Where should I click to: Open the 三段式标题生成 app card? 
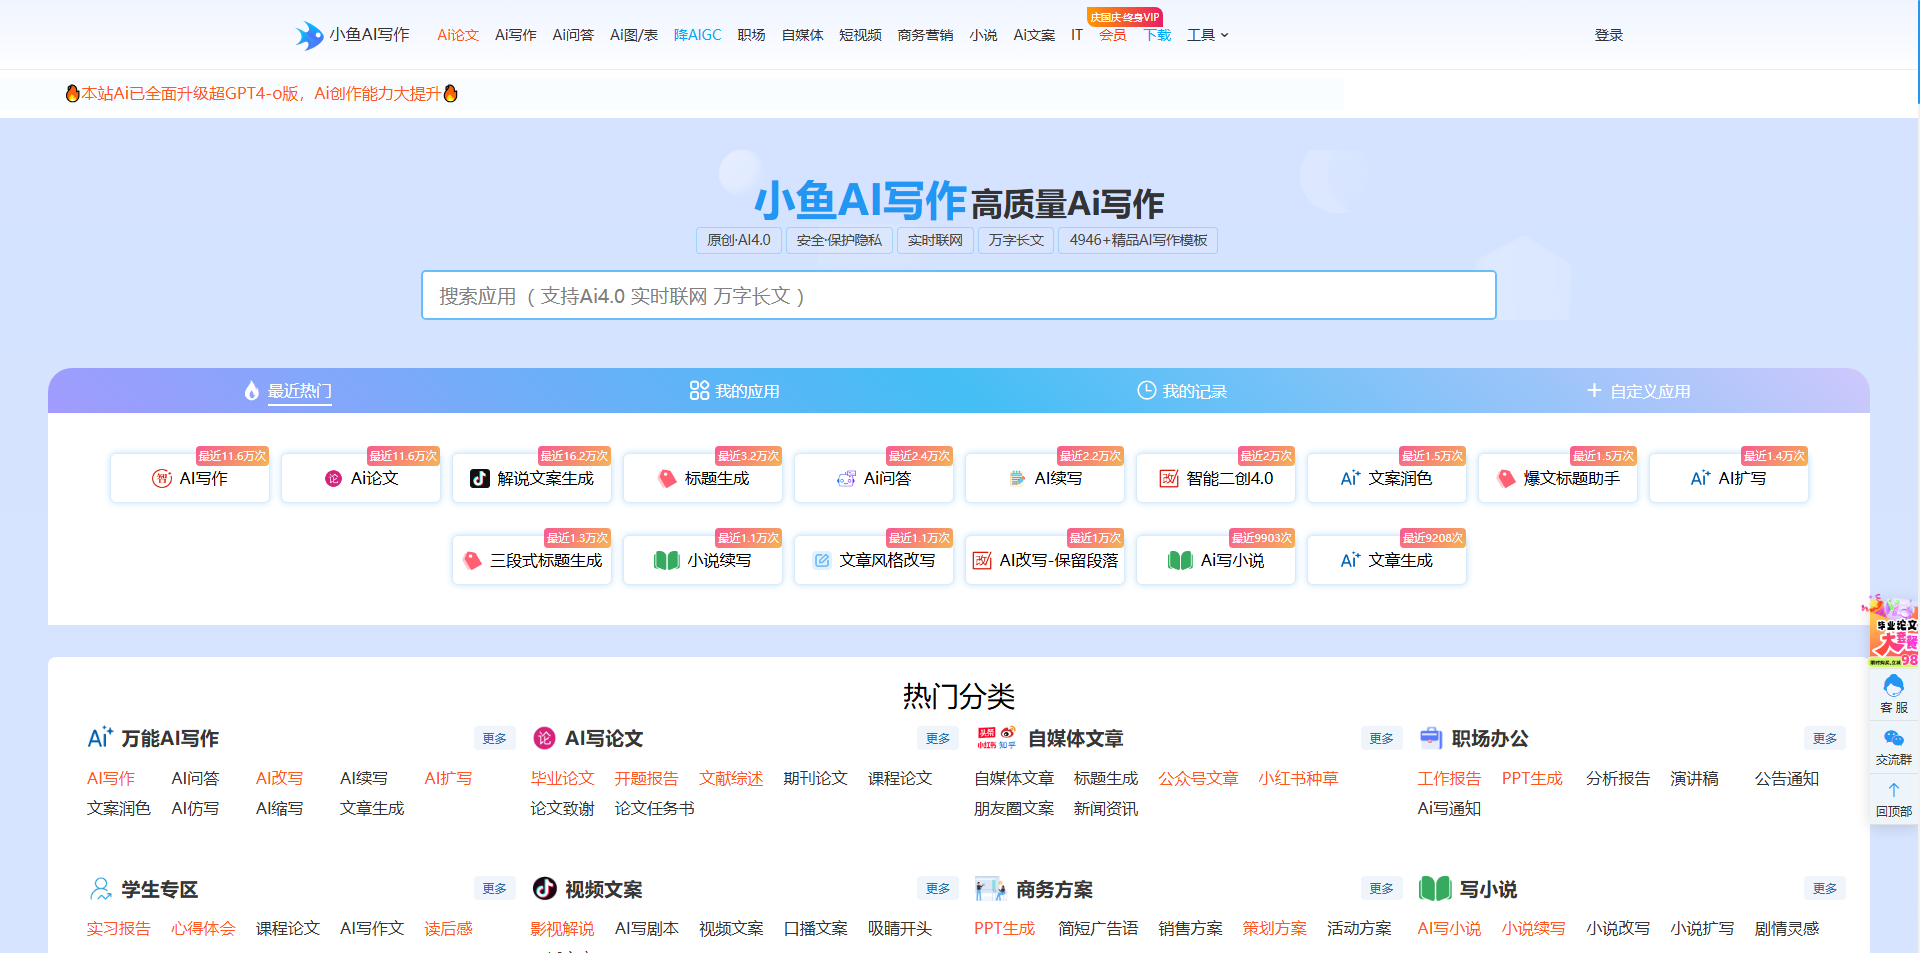532,560
